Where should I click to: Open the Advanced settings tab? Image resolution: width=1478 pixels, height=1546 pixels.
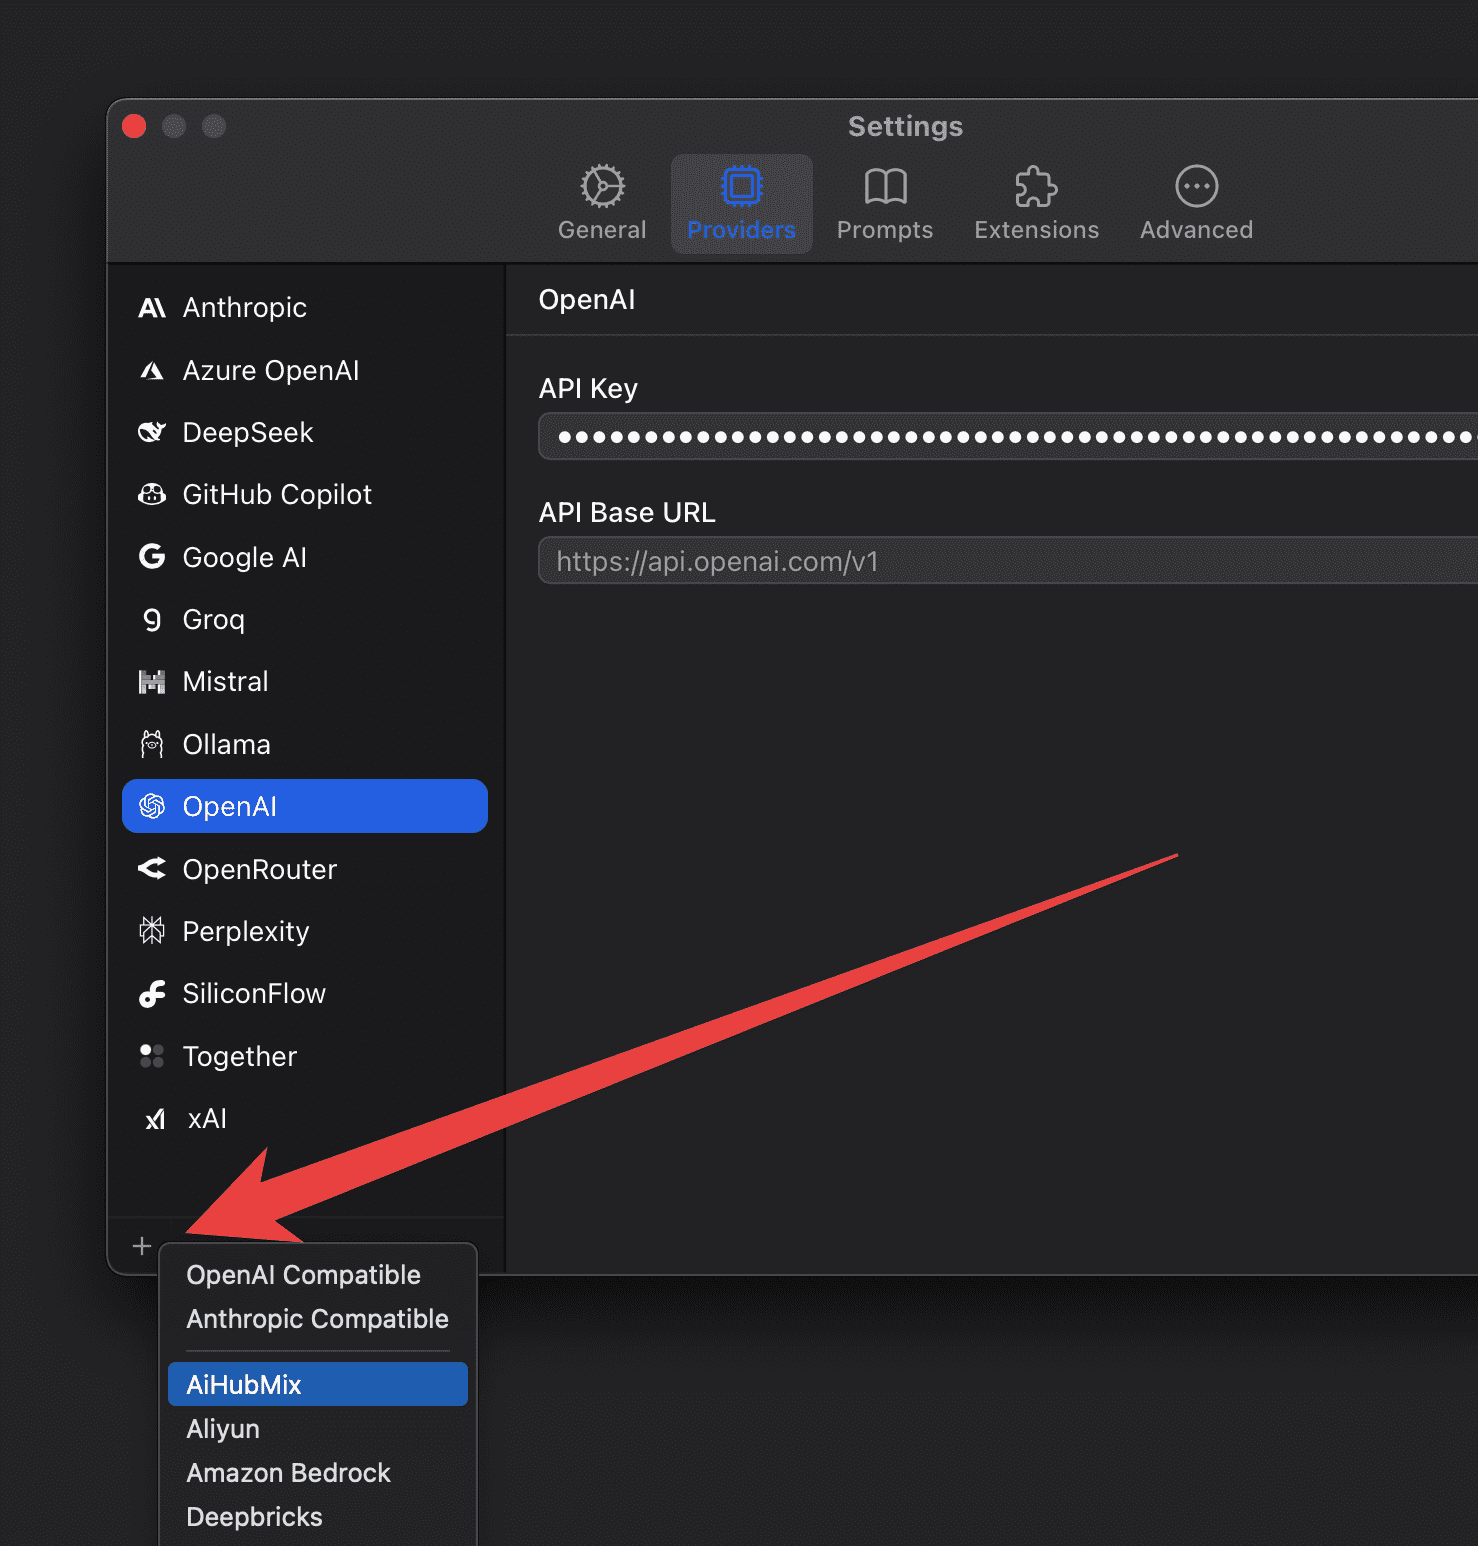click(1196, 204)
